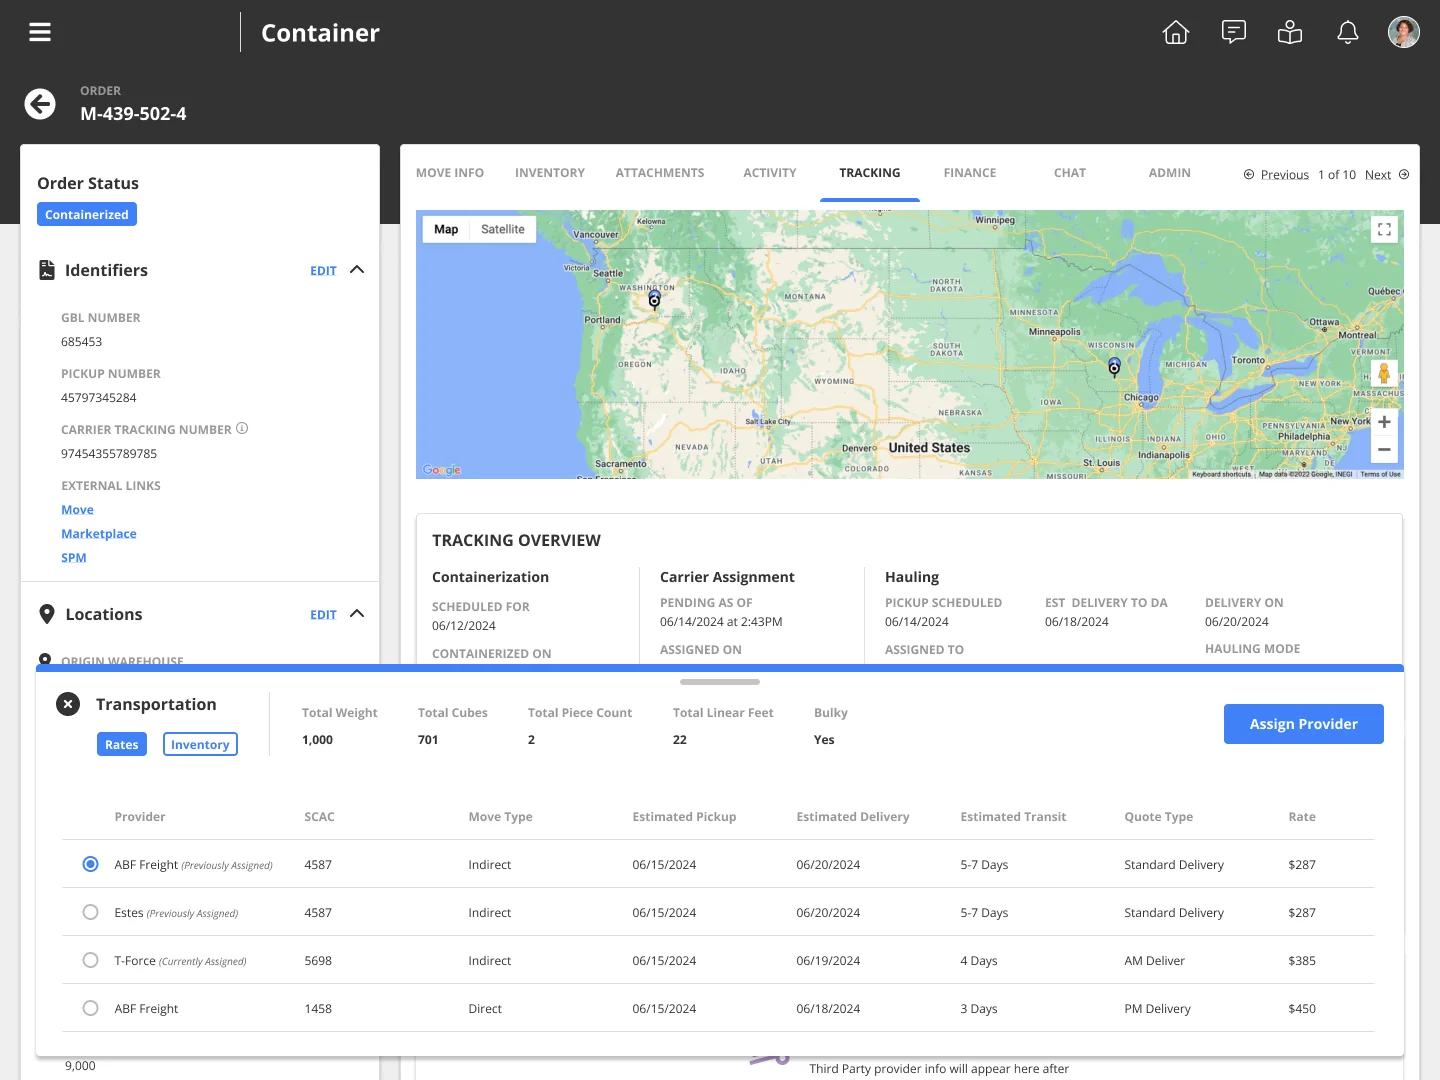Image resolution: width=1440 pixels, height=1080 pixels.
Task: Open the Attachments tab
Action: [x=660, y=173]
